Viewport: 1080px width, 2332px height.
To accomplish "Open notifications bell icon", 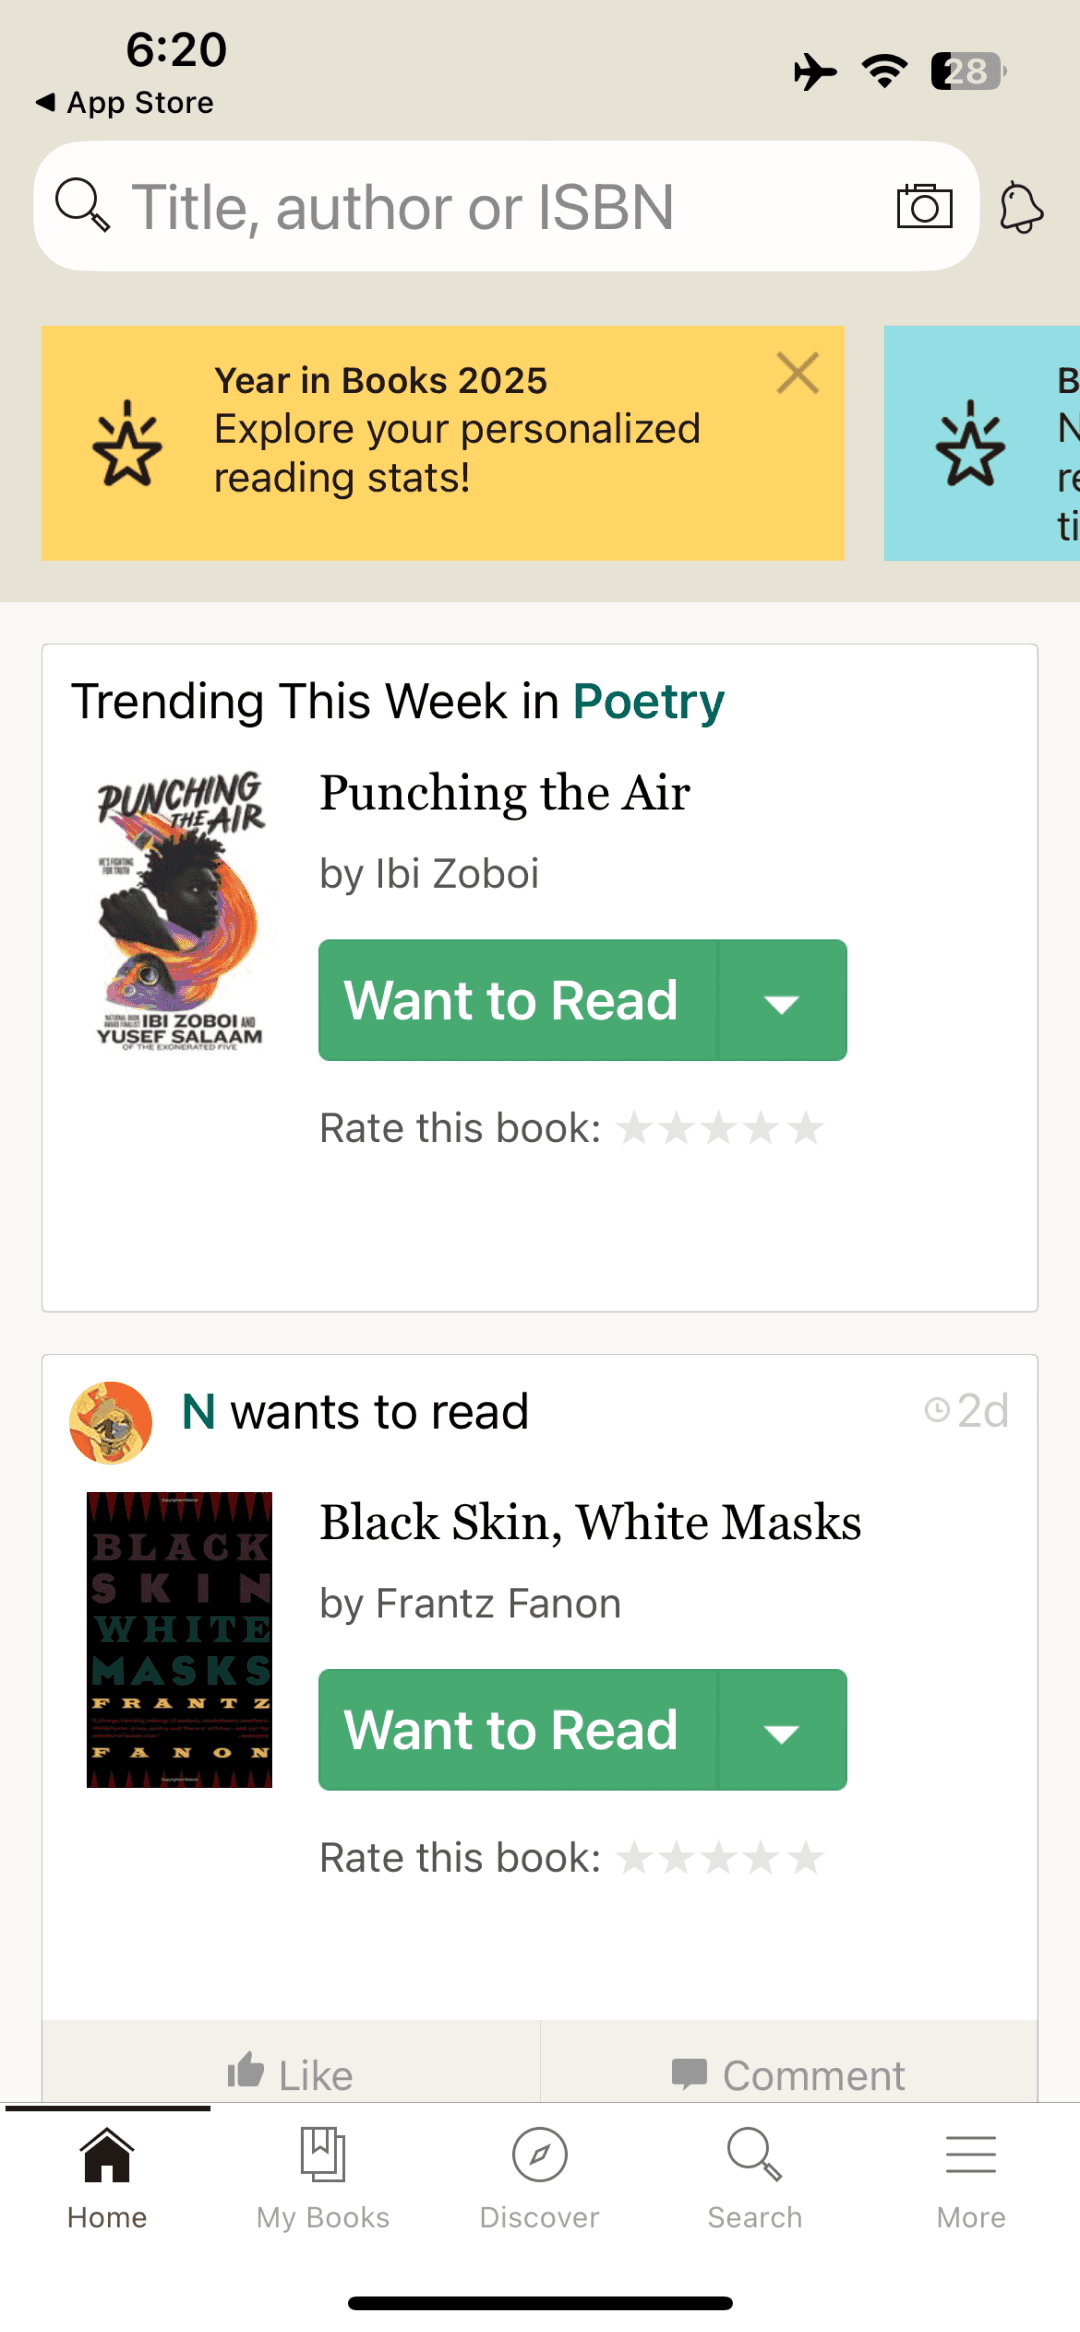I will 1021,207.
